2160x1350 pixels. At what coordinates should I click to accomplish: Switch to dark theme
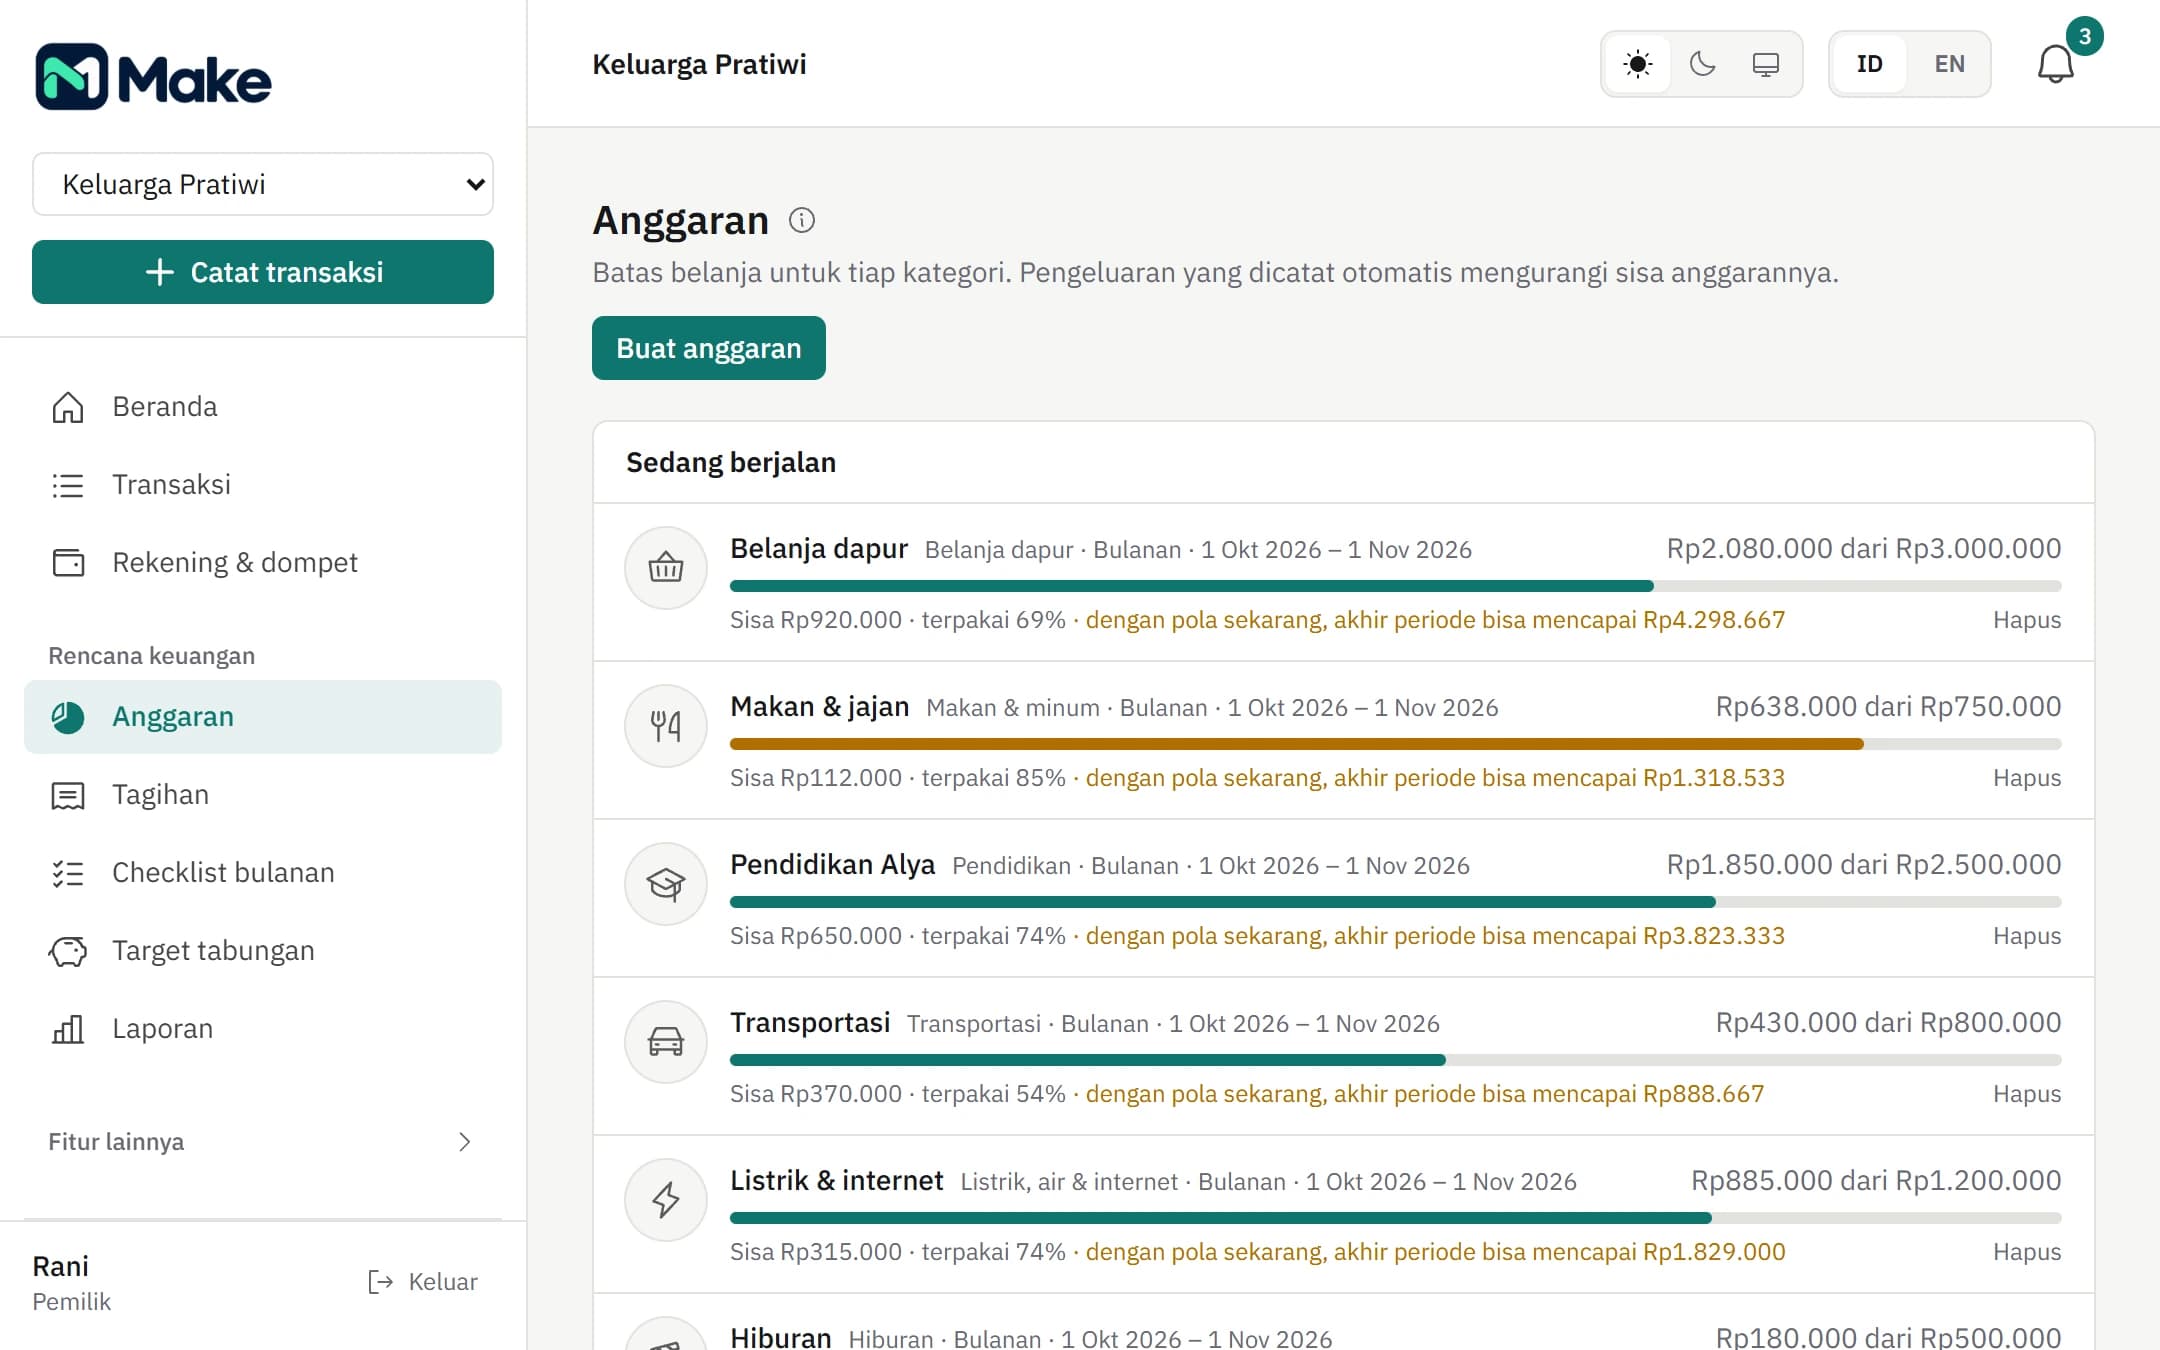coord(1702,64)
